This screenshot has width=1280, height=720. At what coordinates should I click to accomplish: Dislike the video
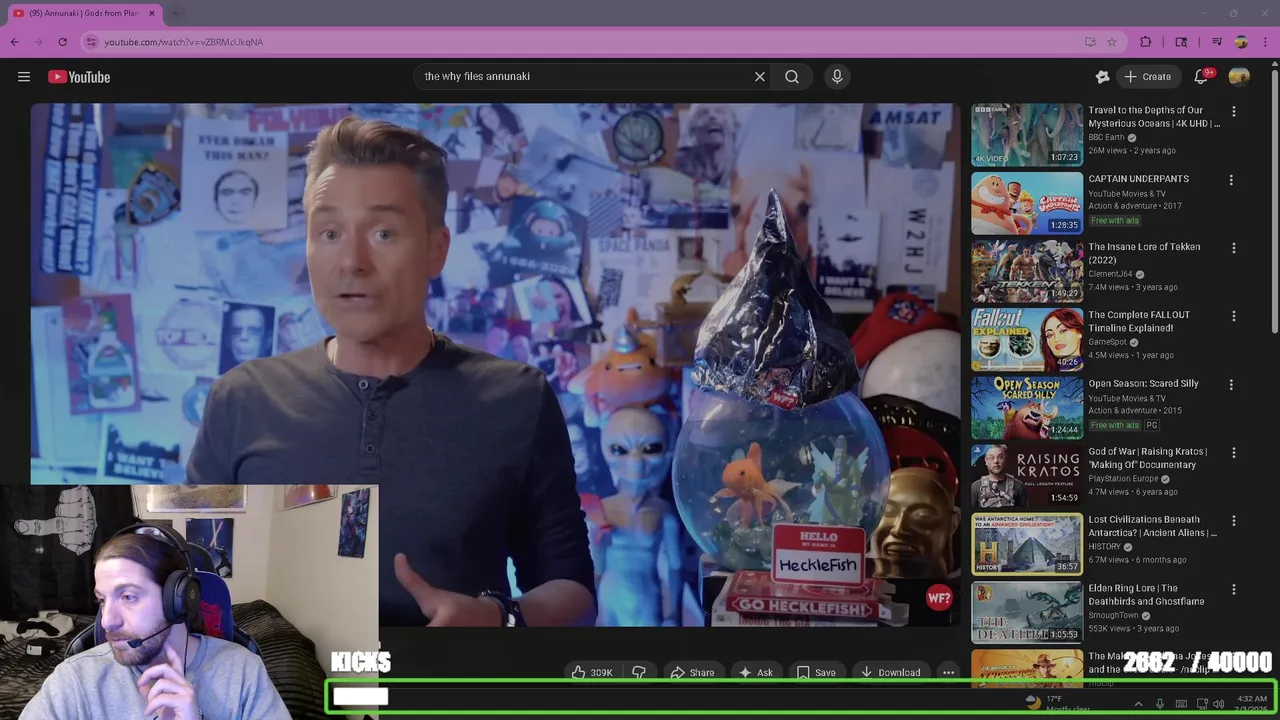pyautogui.click(x=638, y=673)
